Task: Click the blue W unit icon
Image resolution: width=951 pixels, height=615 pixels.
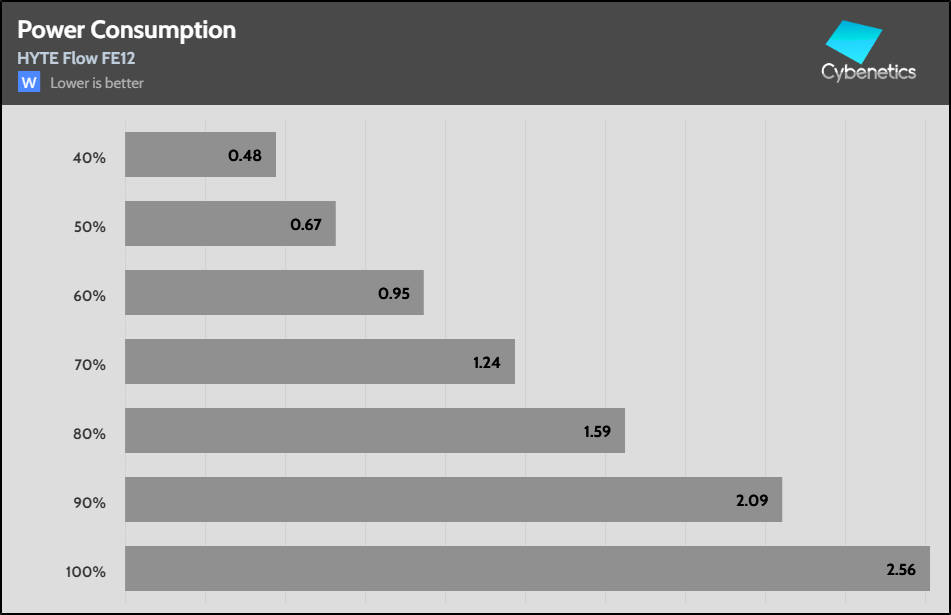Action: coord(28,82)
